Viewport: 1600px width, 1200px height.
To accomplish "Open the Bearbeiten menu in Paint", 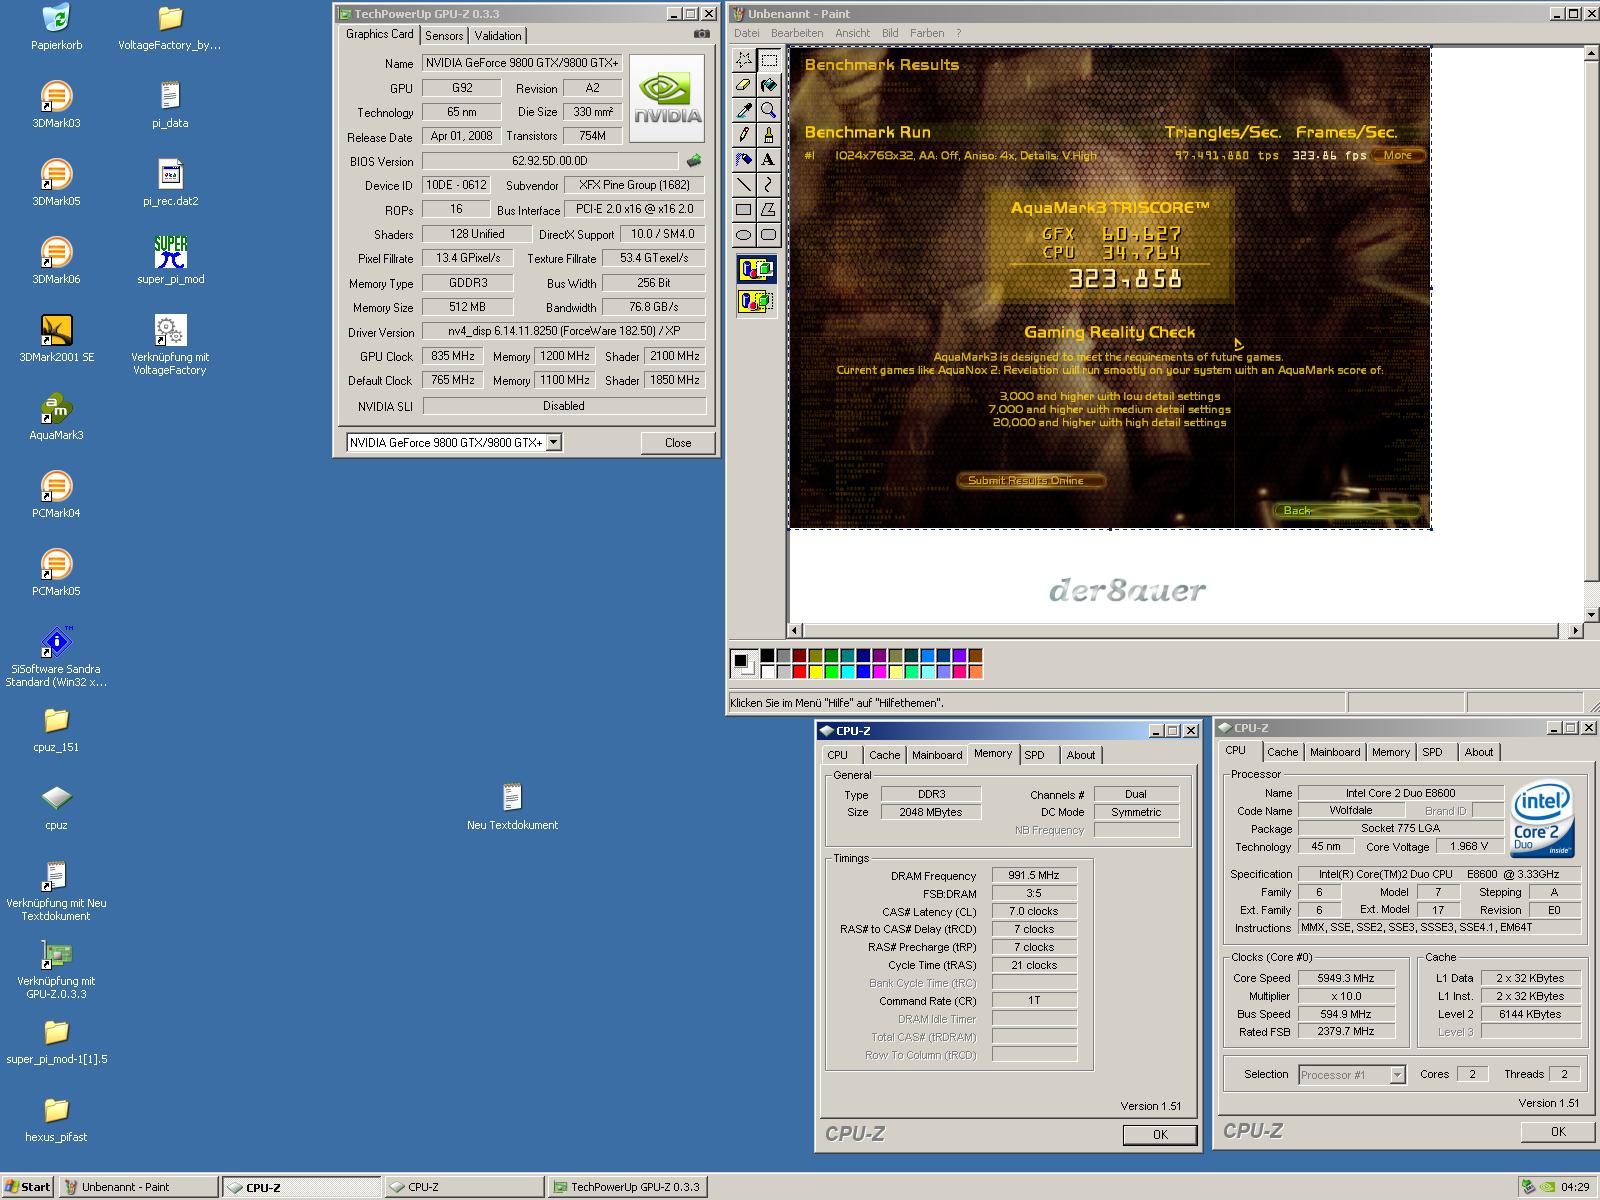I will pos(797,33).
